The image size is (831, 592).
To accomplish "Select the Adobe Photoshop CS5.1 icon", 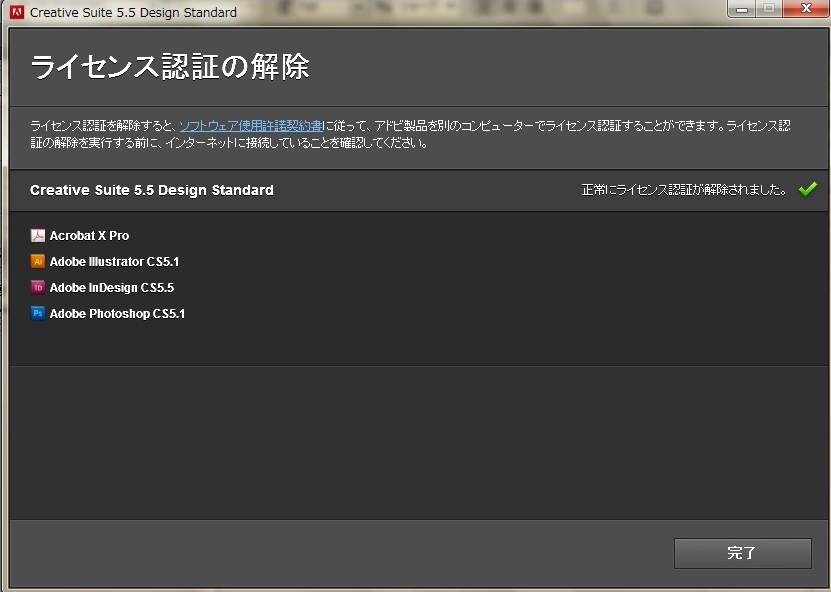I will pos(38,313).
